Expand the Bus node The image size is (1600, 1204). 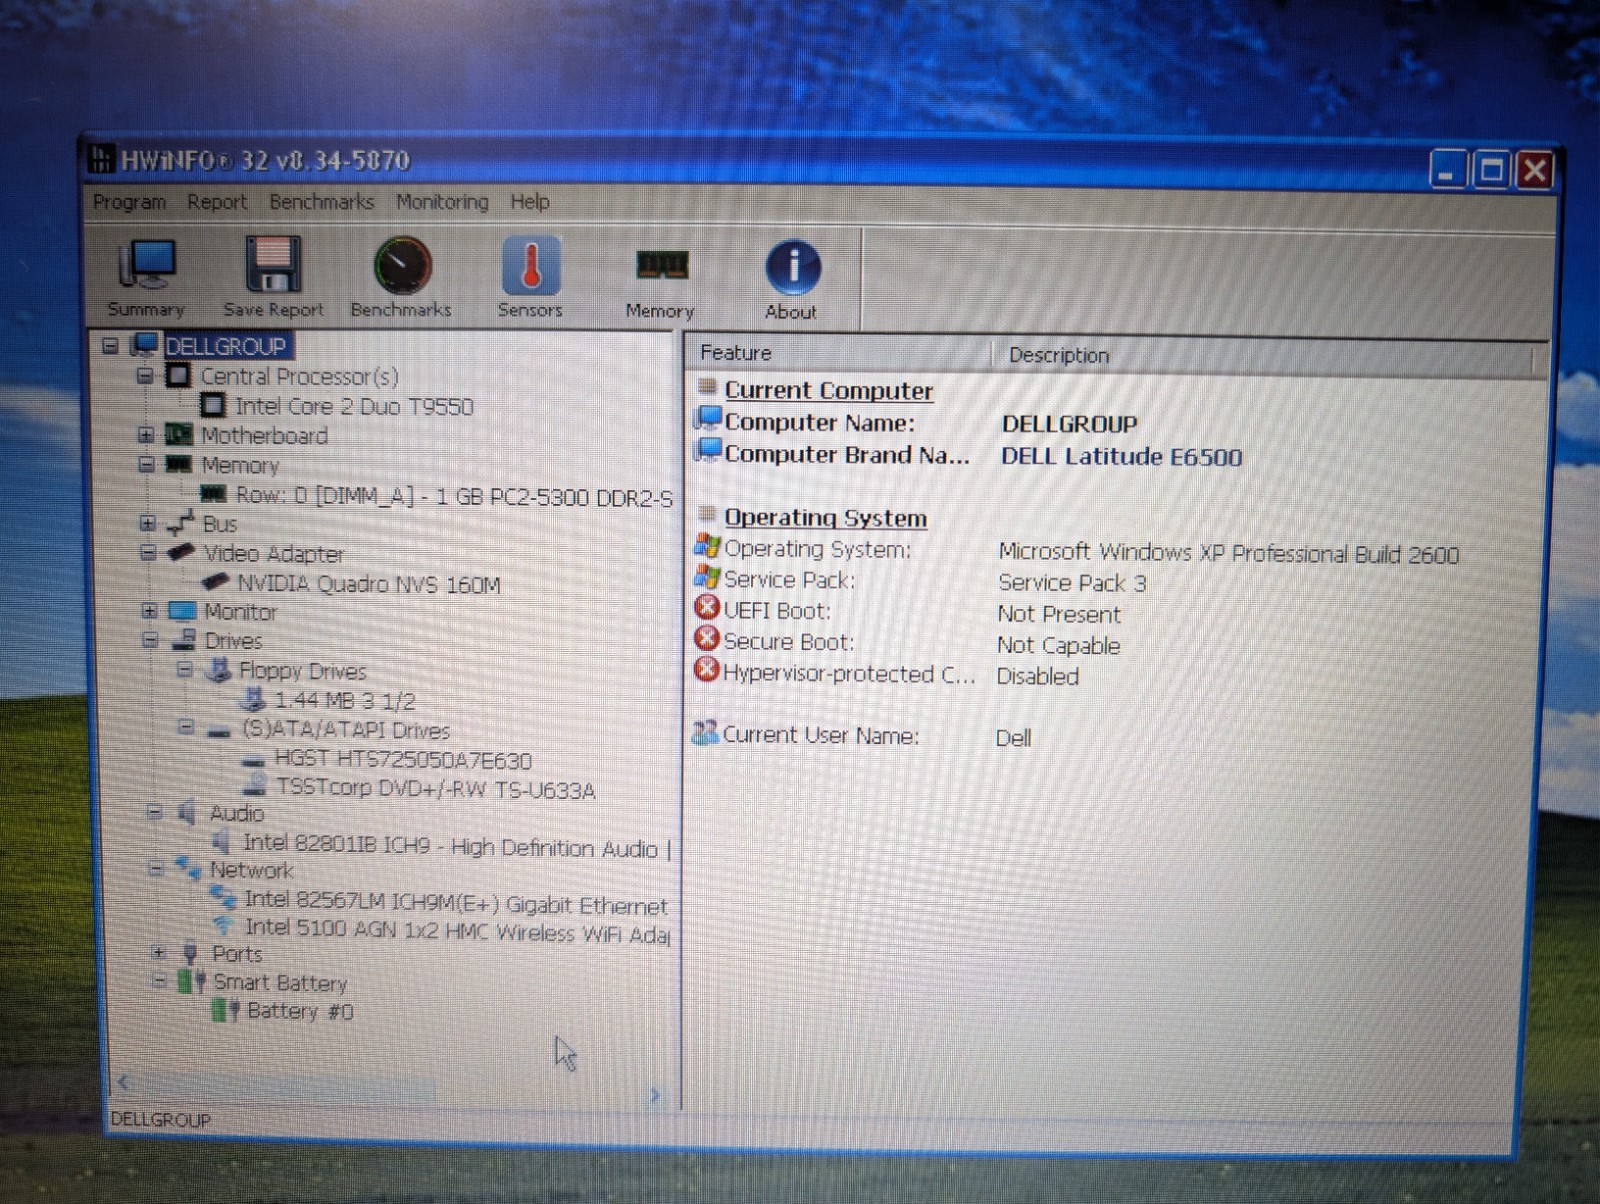(x=148, y=523)
